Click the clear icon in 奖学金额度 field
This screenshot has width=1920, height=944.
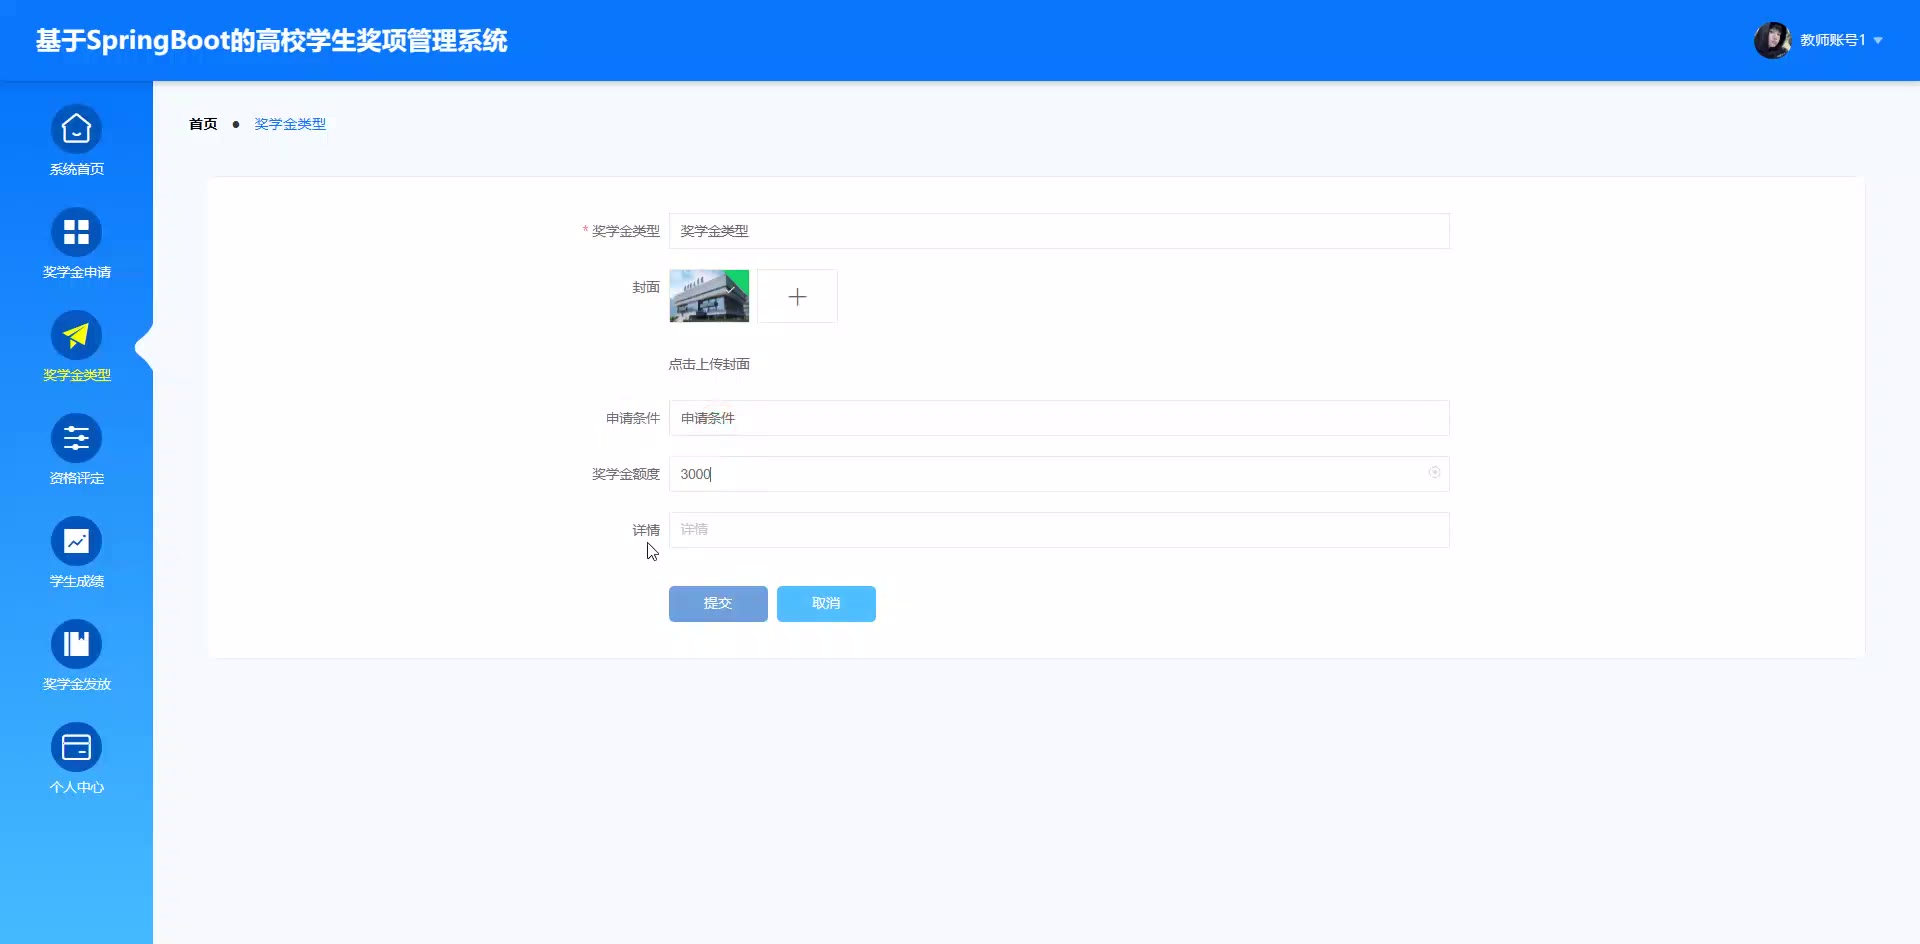click(1434, 473)
